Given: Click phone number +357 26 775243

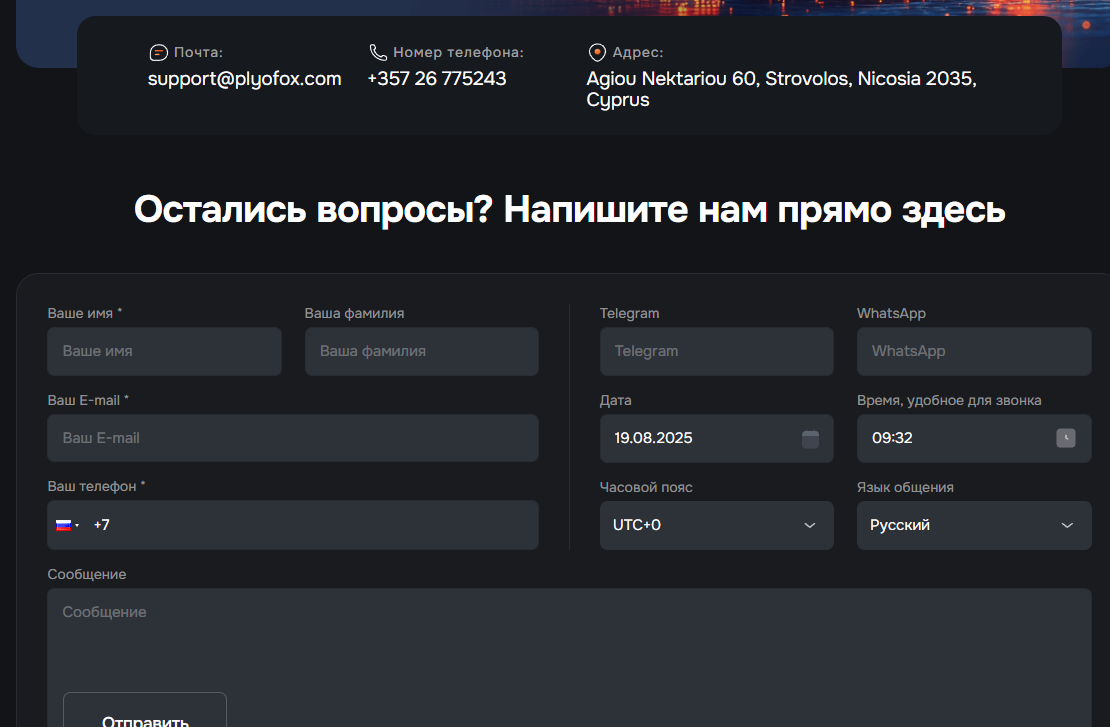Looking at the screenshot, I should 437,79.
